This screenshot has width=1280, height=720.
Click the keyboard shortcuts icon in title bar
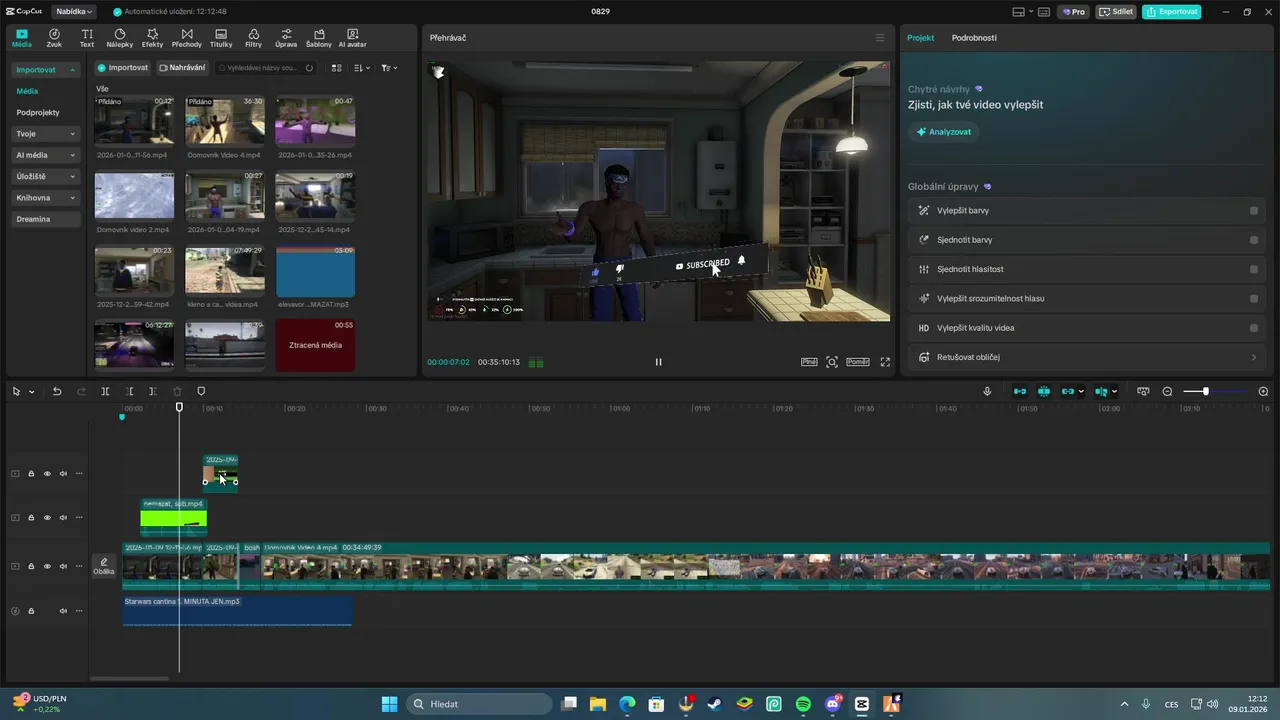point(1044,12)
